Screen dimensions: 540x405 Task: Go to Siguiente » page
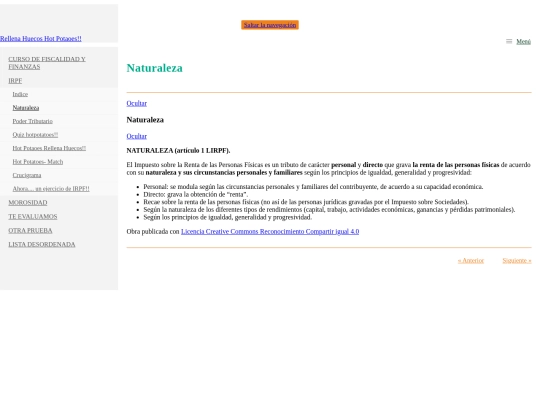point(517,261)
